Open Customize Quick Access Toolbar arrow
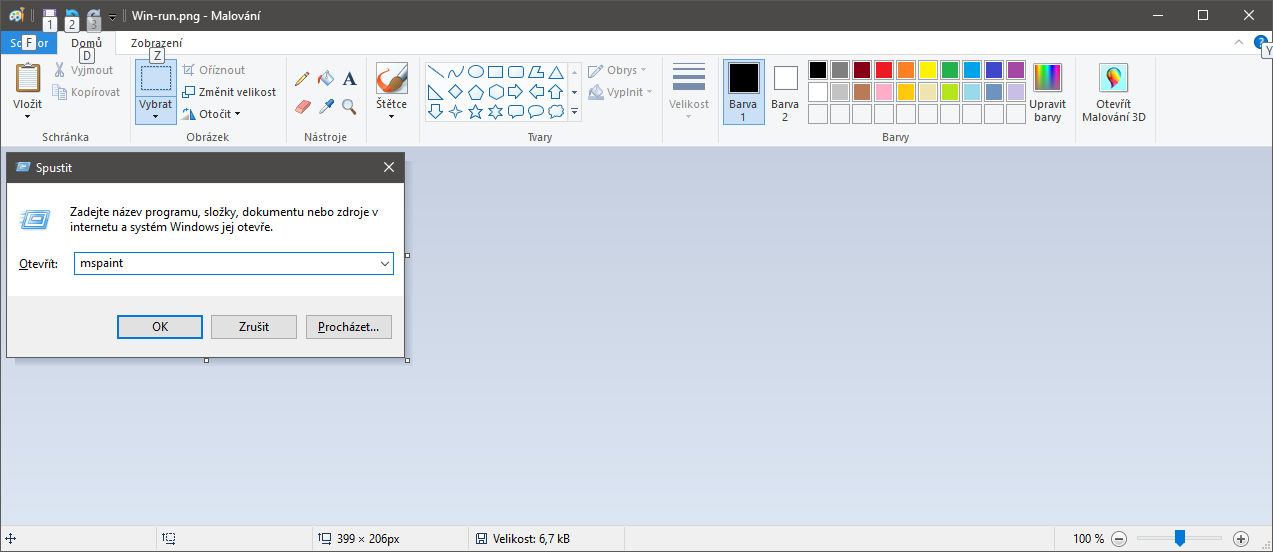Image resolution: width=1273 pixels, height=552 pixels. (x=112, y=17)
